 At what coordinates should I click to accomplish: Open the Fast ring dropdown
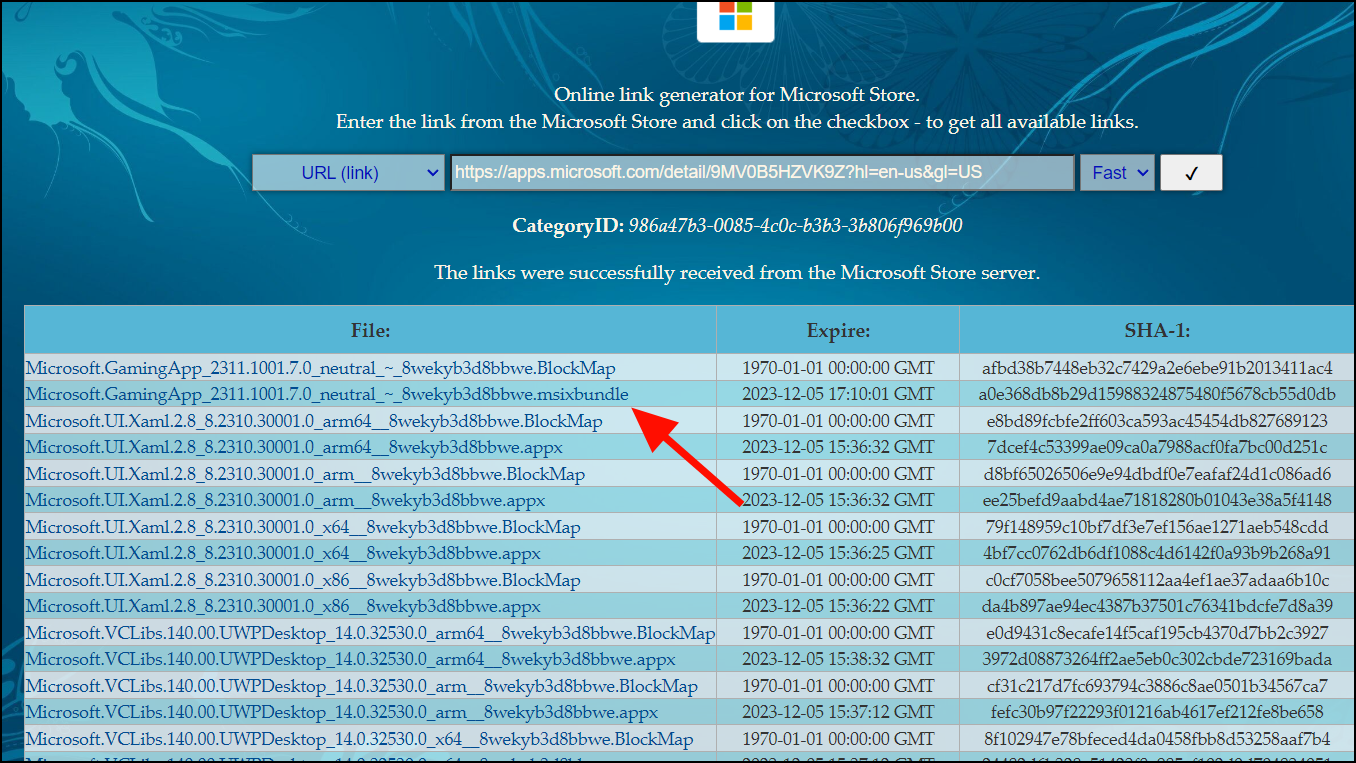(1117, 172)
